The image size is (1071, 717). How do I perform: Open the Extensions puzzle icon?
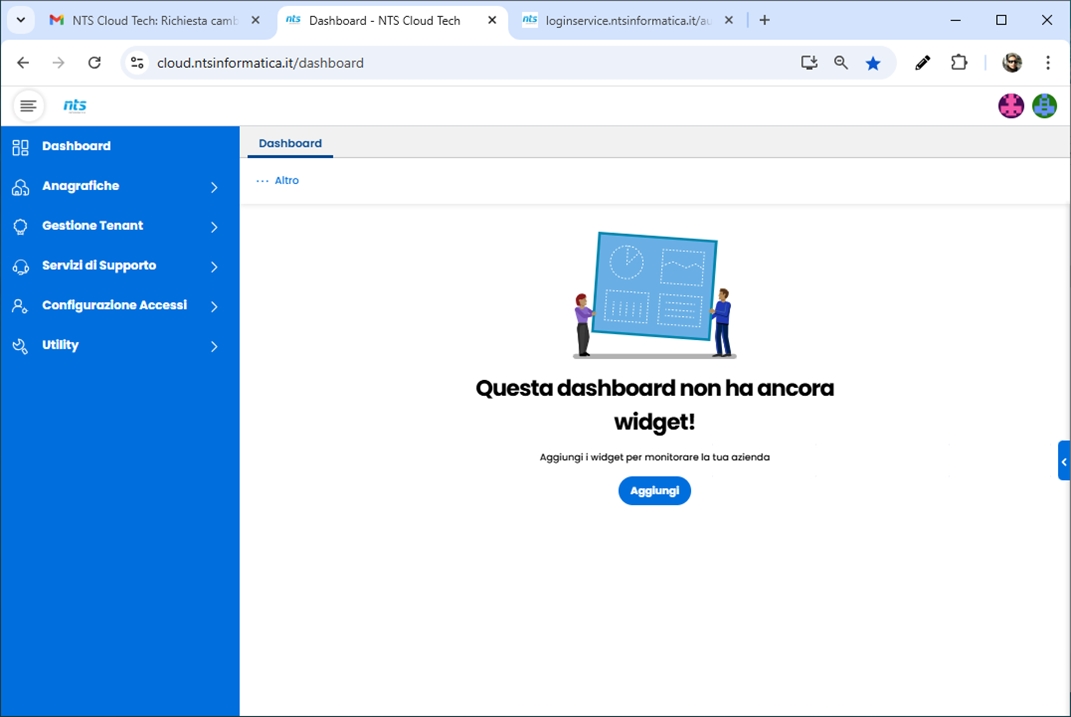tap(959, 63)
